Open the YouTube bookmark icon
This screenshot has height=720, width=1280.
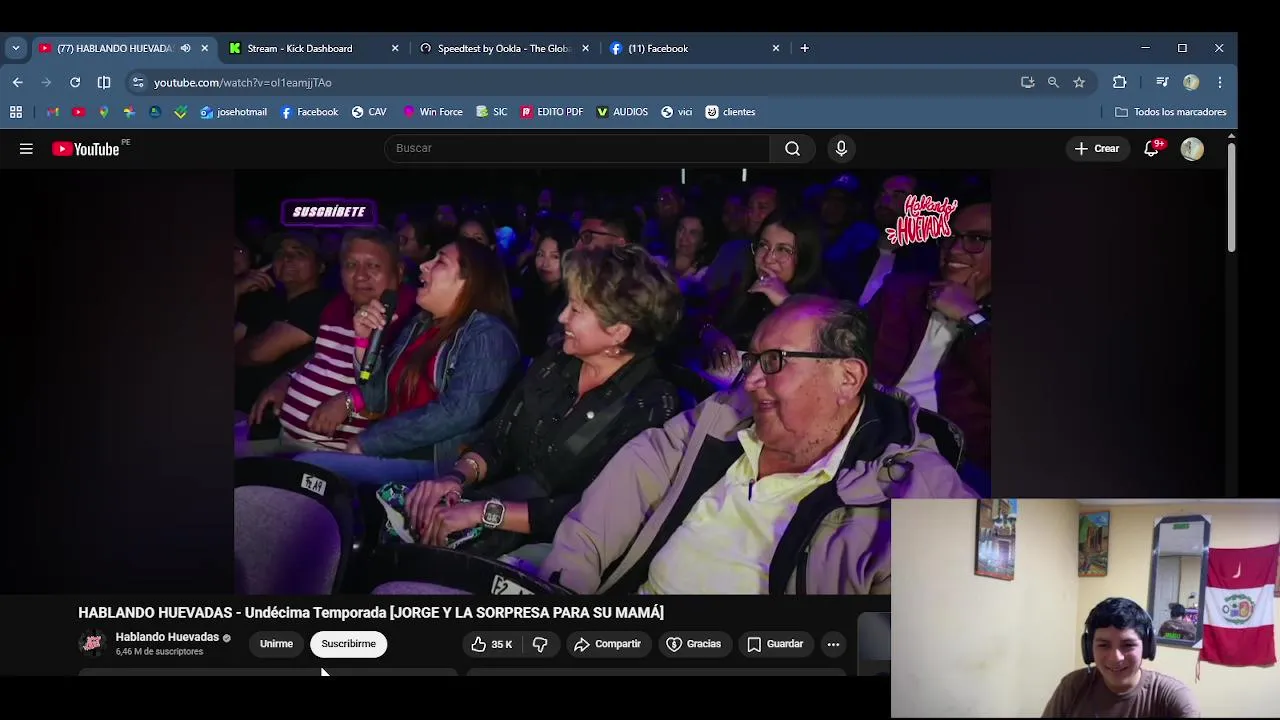[78, 112]
